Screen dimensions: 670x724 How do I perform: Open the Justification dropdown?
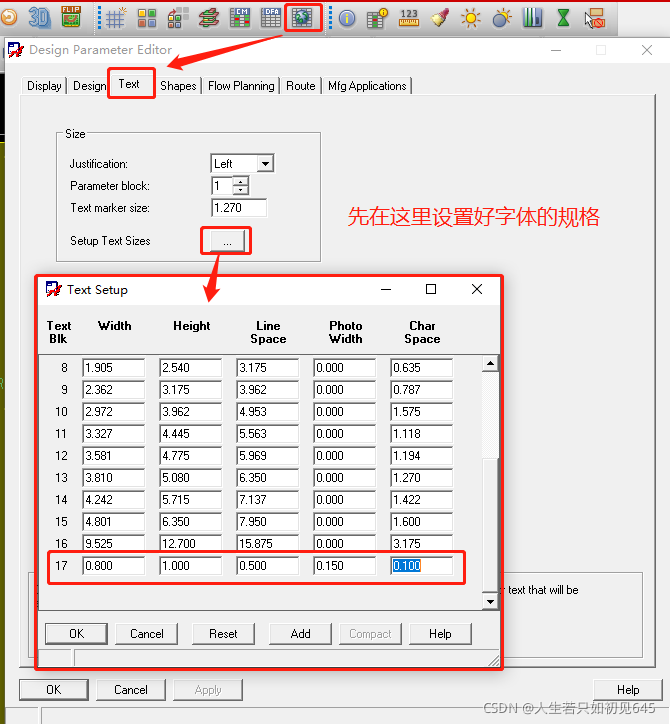pos(265,163)
